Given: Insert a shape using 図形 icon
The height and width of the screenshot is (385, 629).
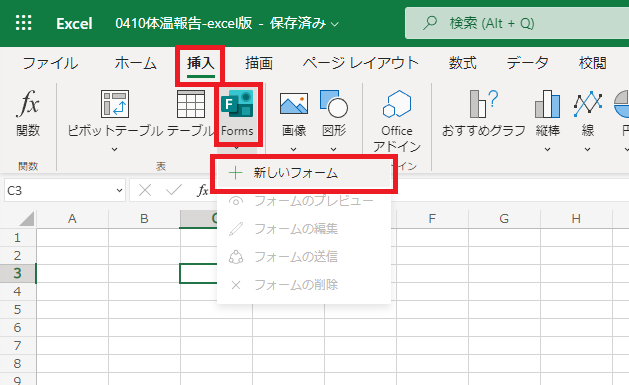Looking at the screenshot, I should (x=334, y=104).
